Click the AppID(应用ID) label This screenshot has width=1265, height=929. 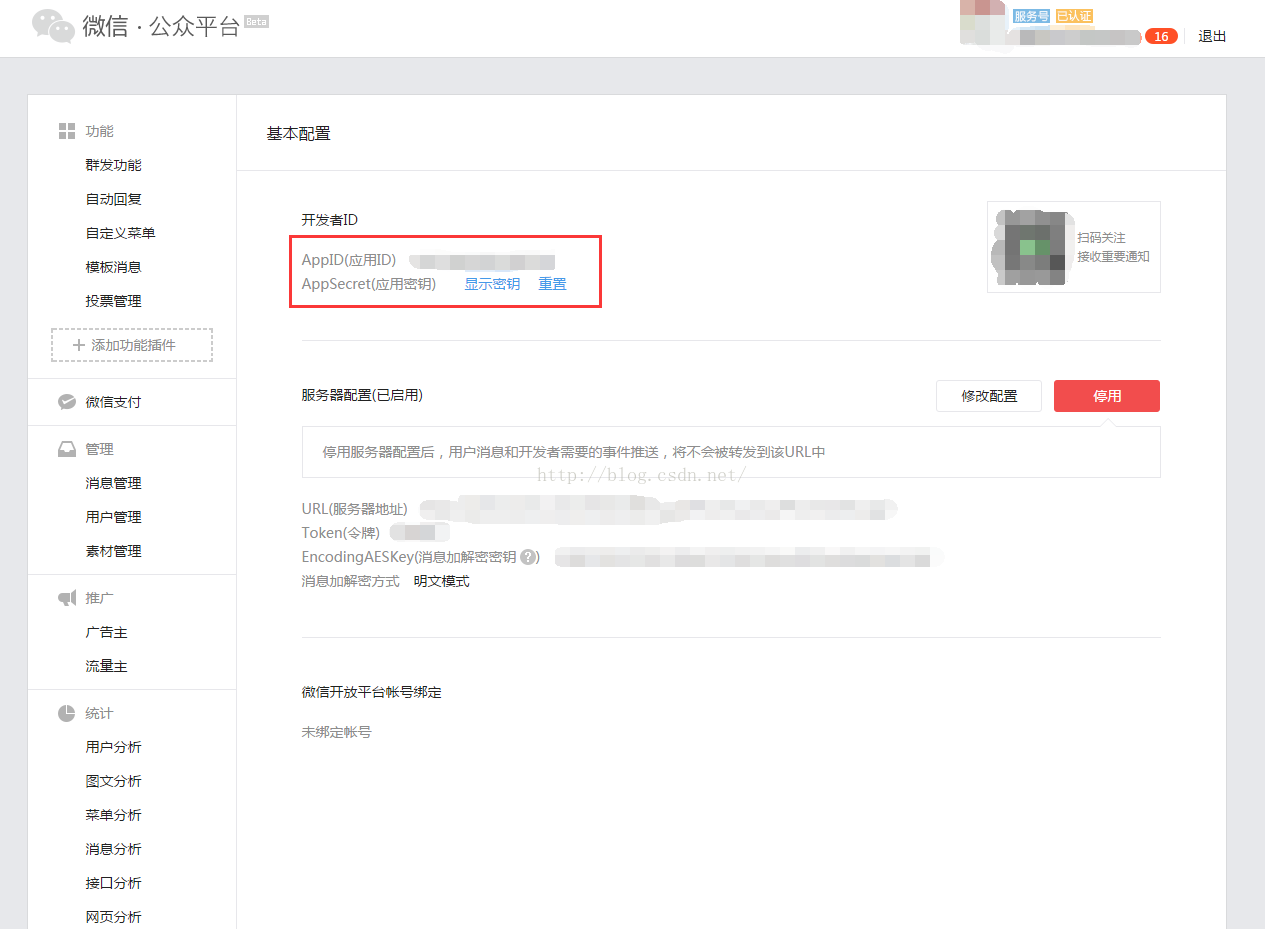pos(349,261)
